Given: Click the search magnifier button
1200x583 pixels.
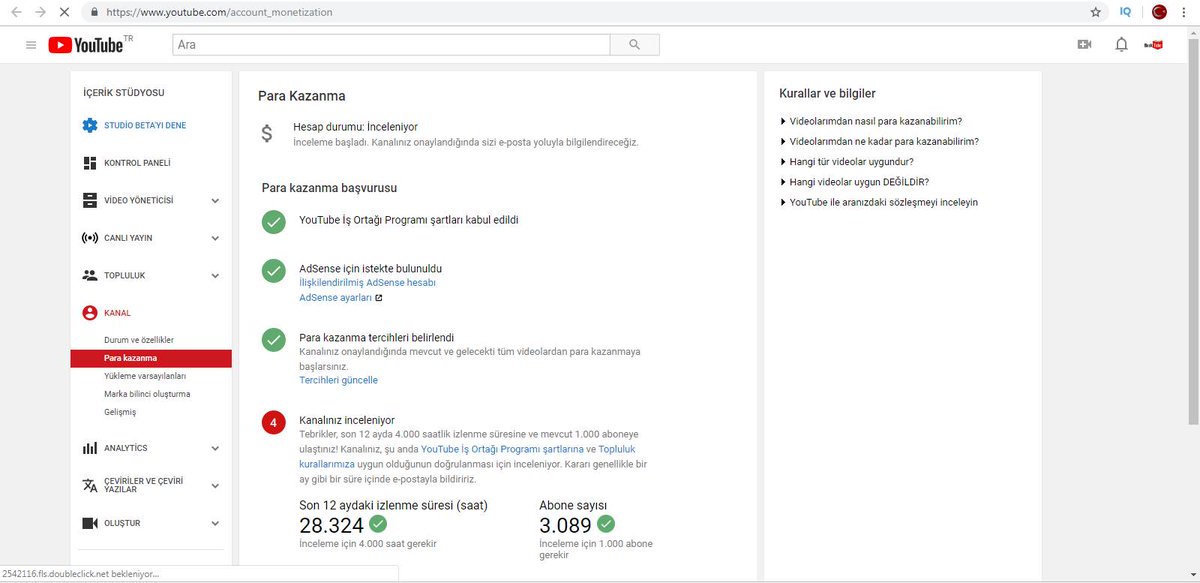Looking at the screenshot, I should coord(635,45).
